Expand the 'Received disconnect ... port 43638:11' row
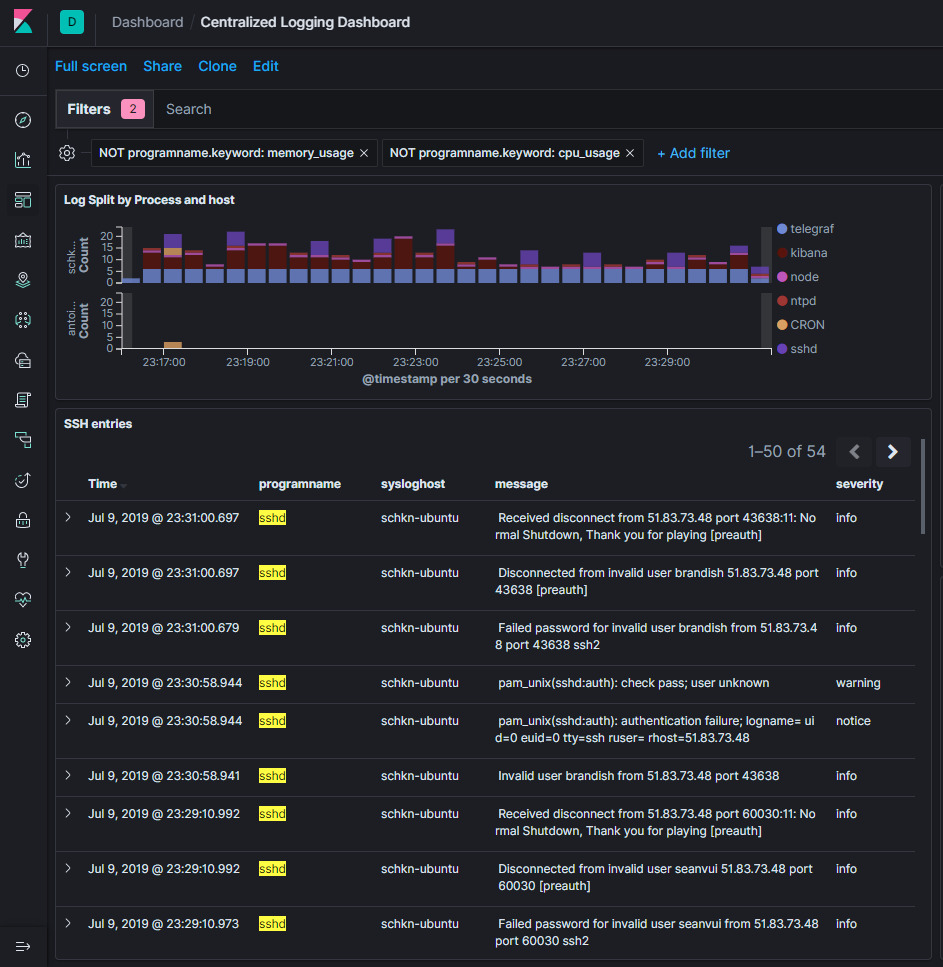Screen dimensions: 943x967 tap(68, 517)
